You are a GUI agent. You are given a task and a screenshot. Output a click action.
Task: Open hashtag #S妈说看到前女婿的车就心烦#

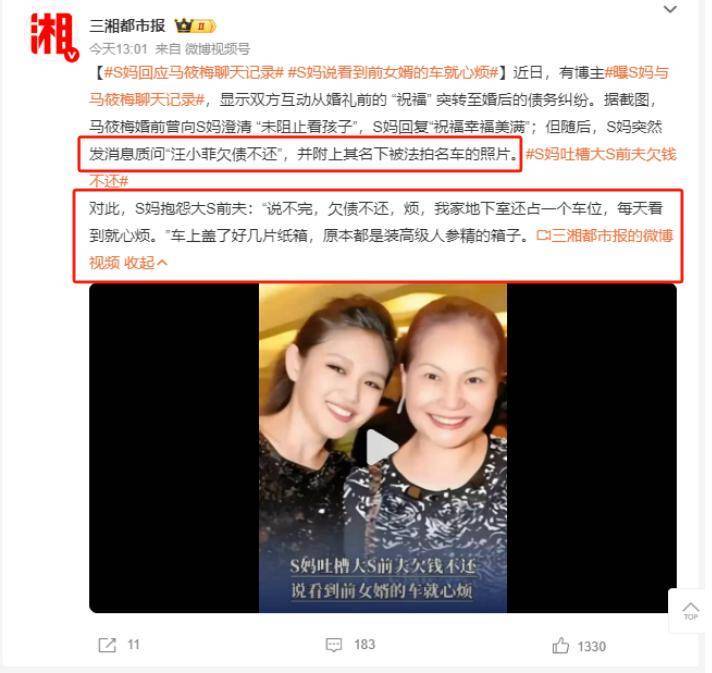pyautogui.click(x=393, y=72)
